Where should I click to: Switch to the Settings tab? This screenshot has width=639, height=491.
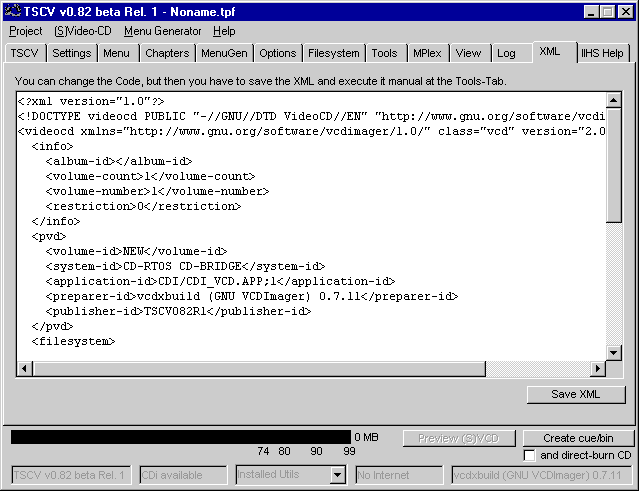pyautogui.click(x=72, y=53)
